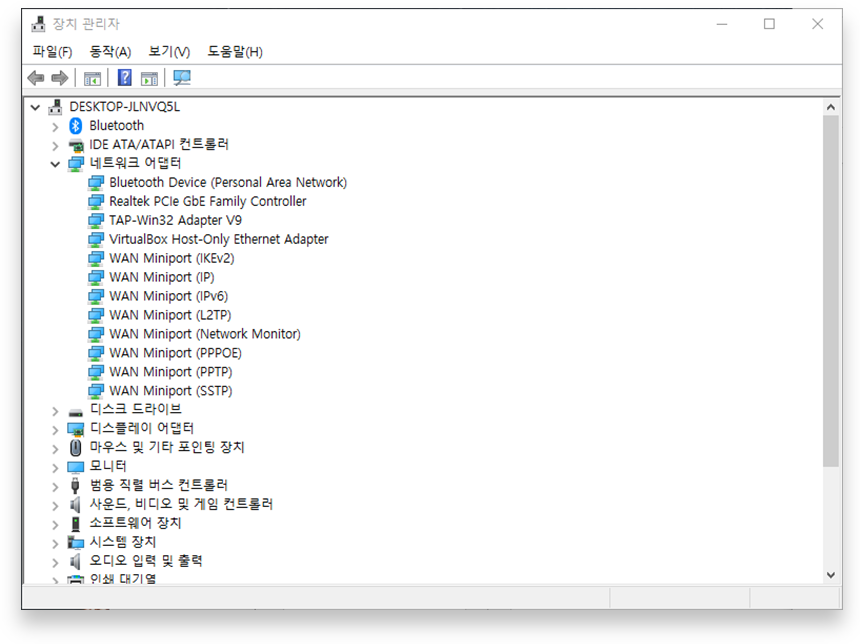Expand 사운드, 비디오 및 게임 컨트롤러 category

55,505
